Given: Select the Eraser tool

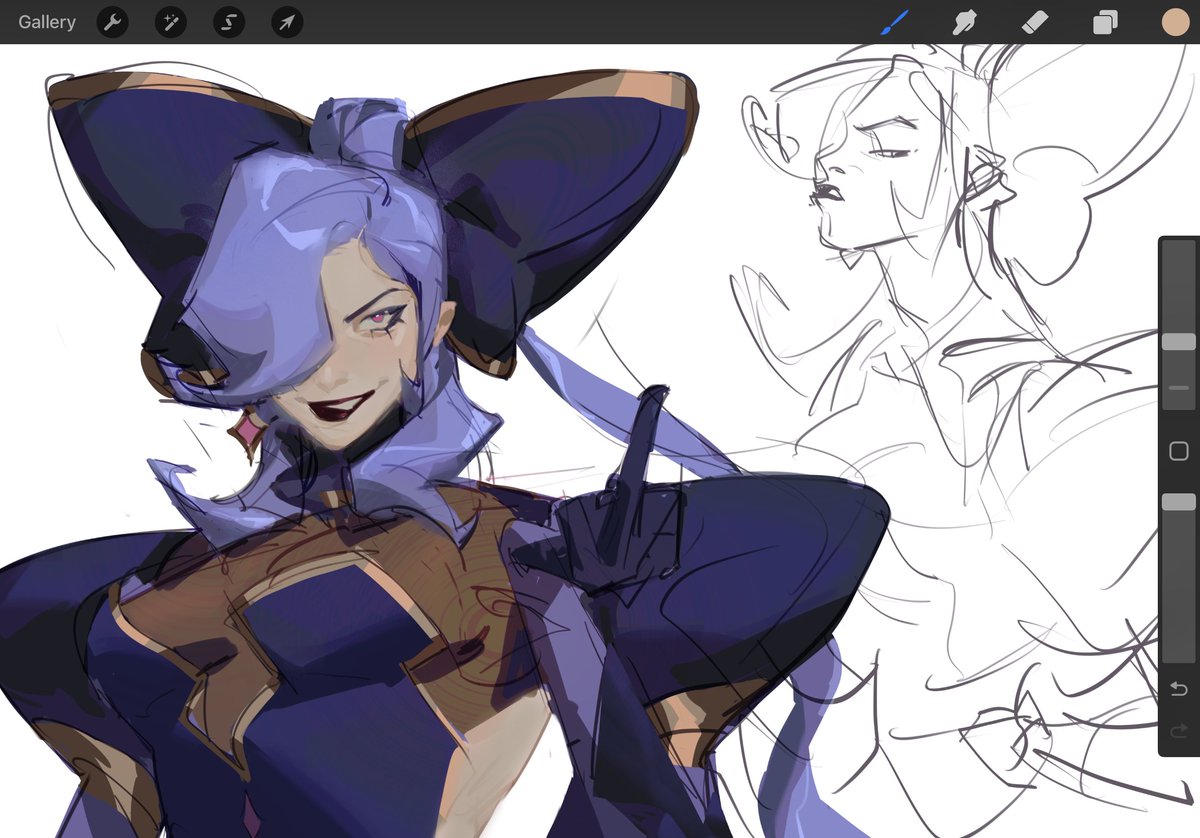Looking at the screenshot, I should [1035, 22].
